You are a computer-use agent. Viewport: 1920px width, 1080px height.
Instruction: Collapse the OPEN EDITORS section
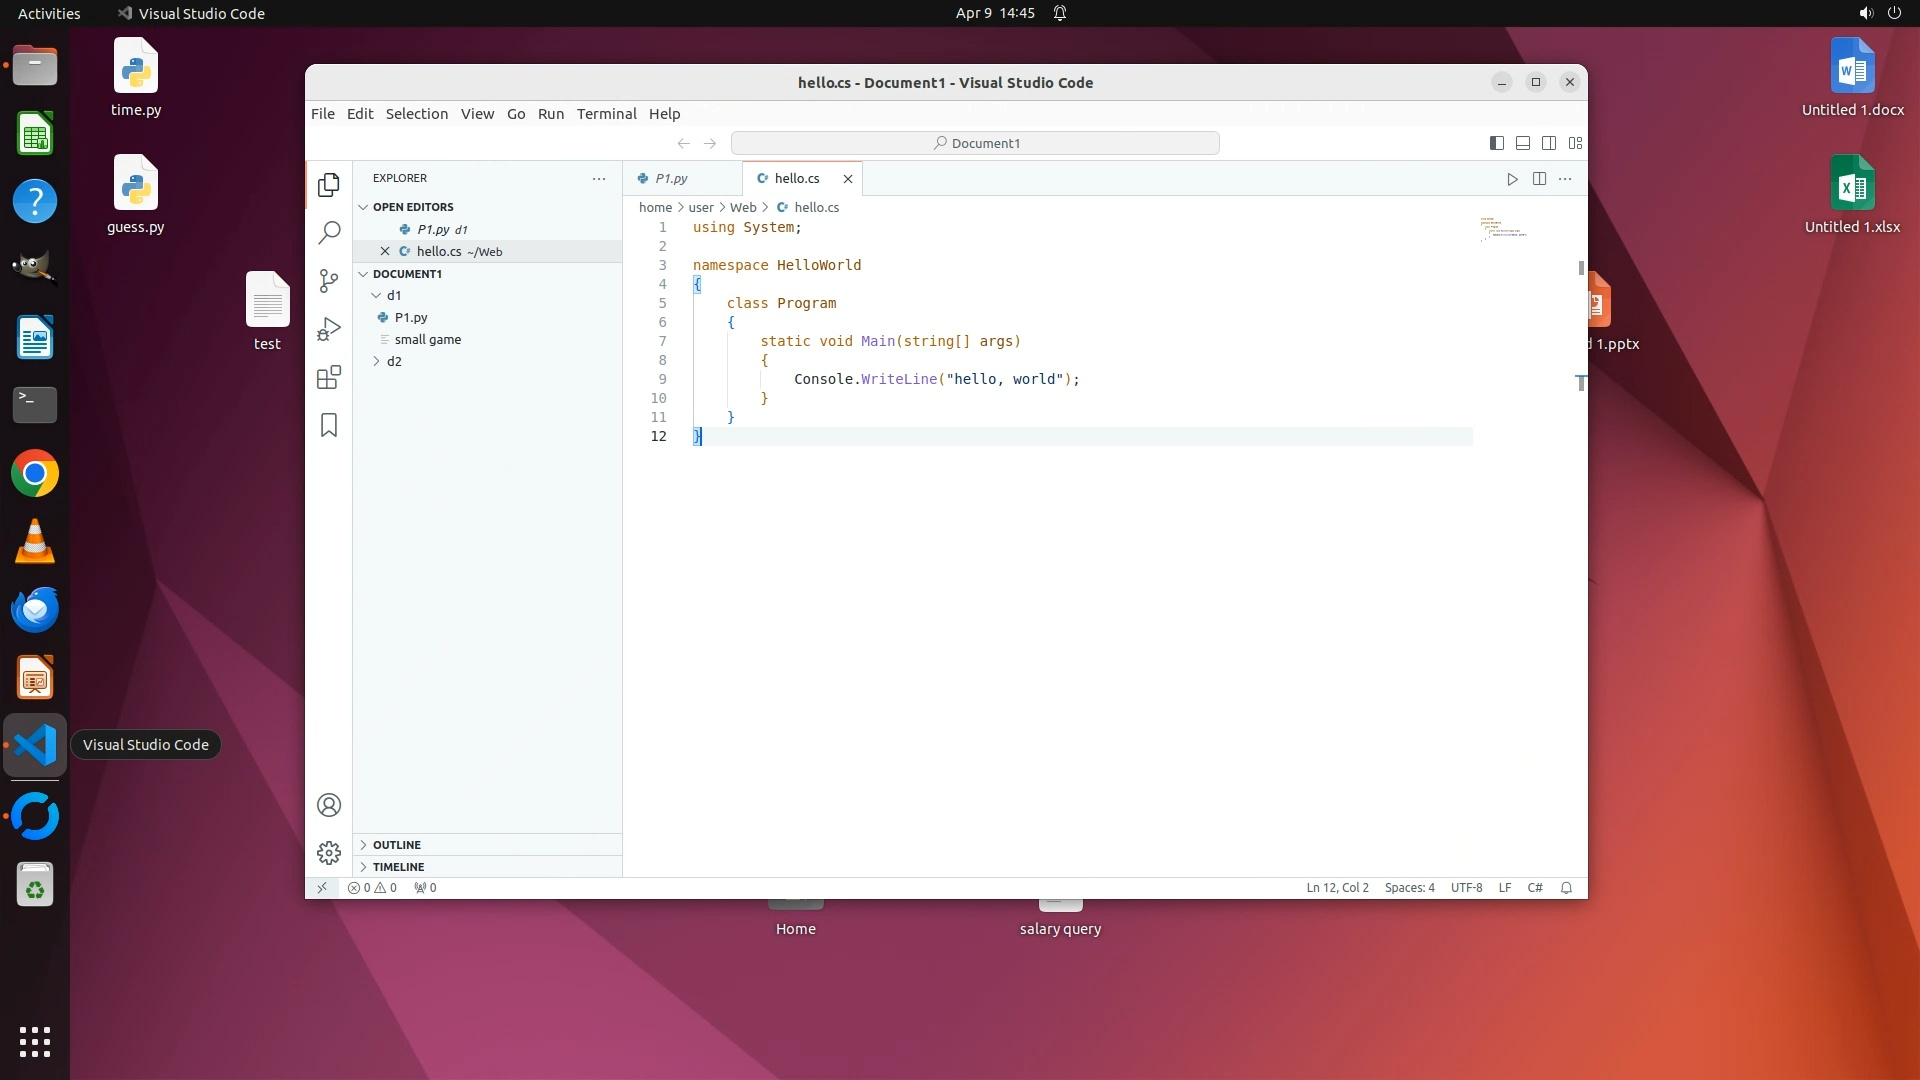[x=412, y=207]
